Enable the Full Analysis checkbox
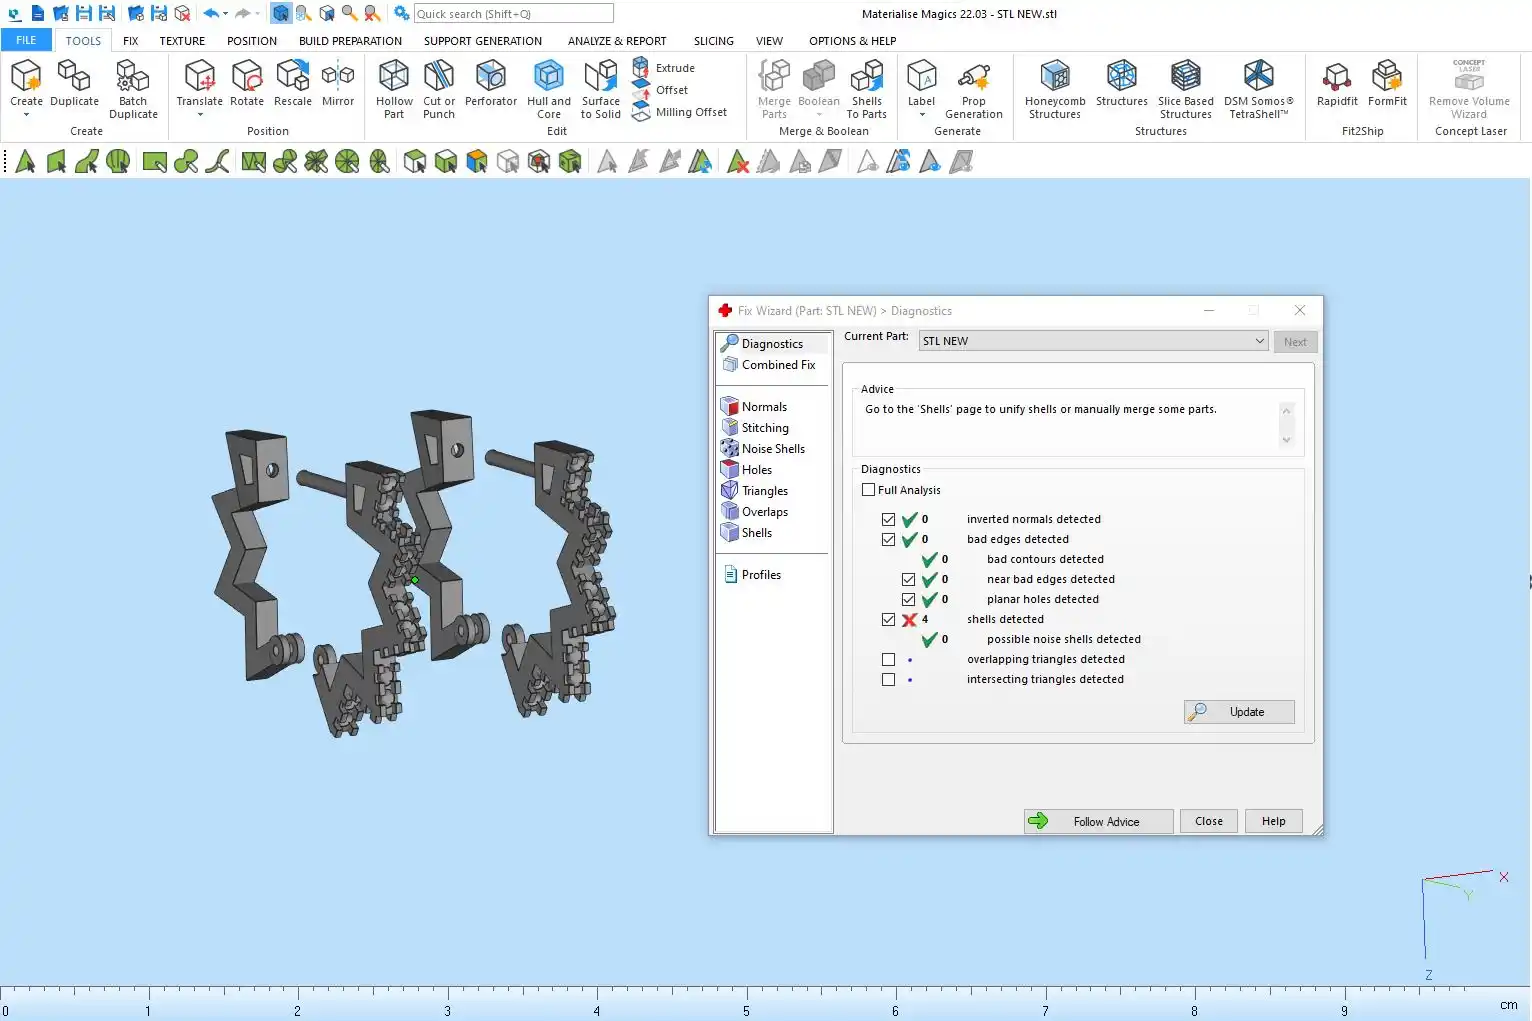The height and width of the screenshot is (1021, 1532). (868, 490)
